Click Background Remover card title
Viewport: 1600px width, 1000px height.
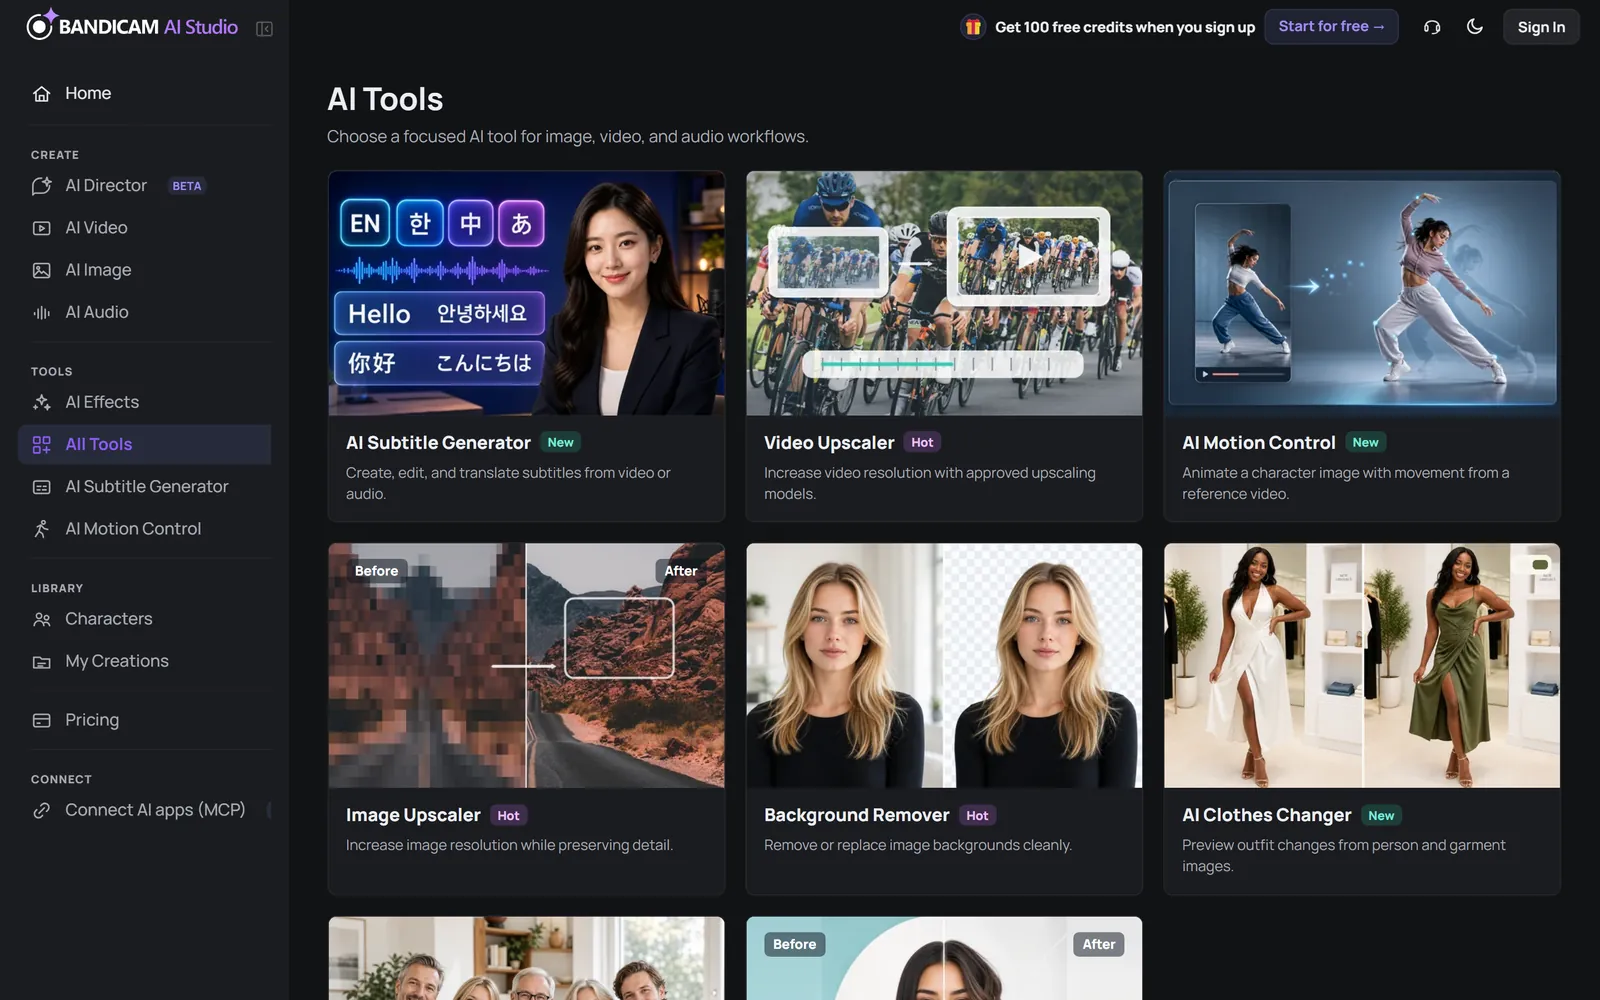coord(856,816)
